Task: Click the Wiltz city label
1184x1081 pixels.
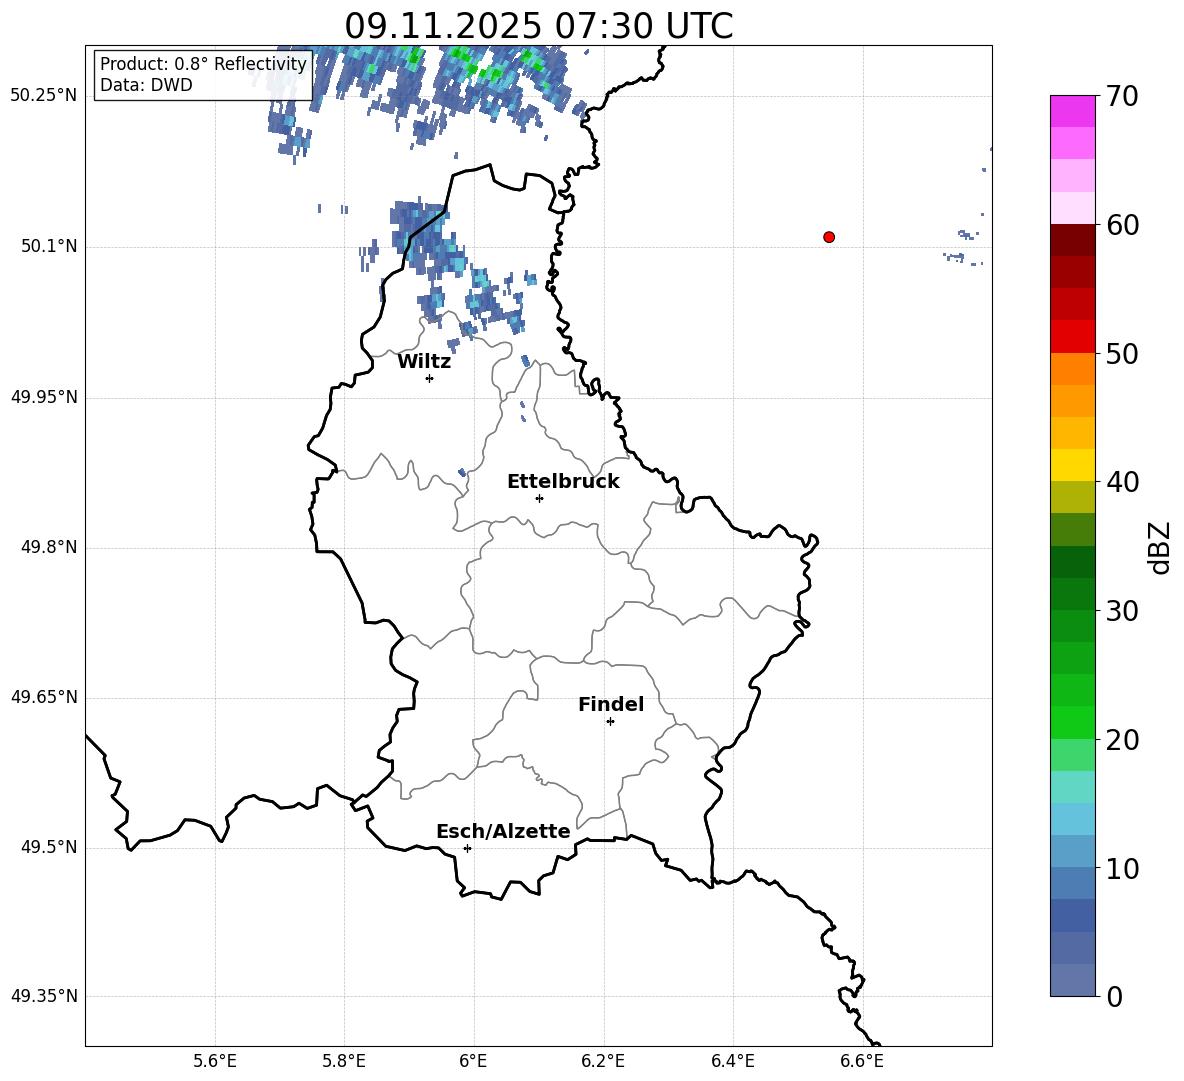Action: click(x=424, y=362)
